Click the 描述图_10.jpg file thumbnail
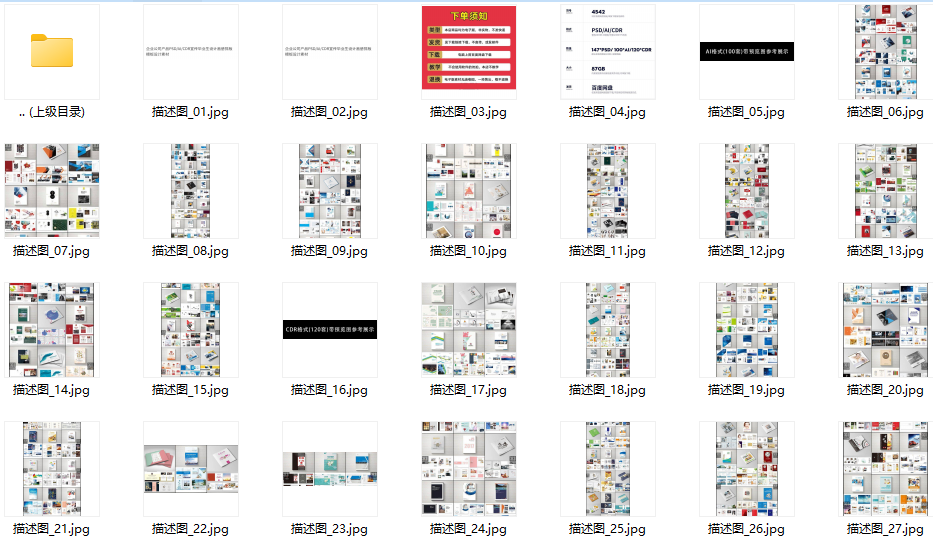933x536 pixels. click(469, 191)
